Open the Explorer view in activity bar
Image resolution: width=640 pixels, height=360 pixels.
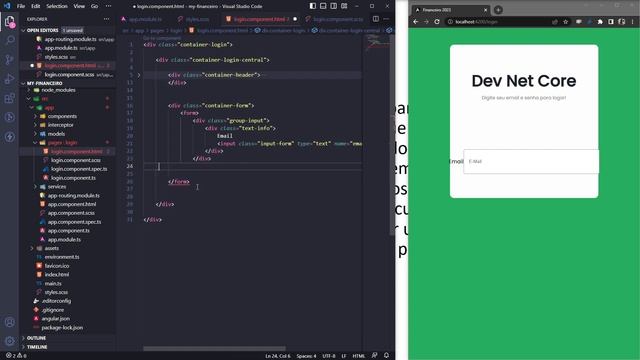point(9,21)
